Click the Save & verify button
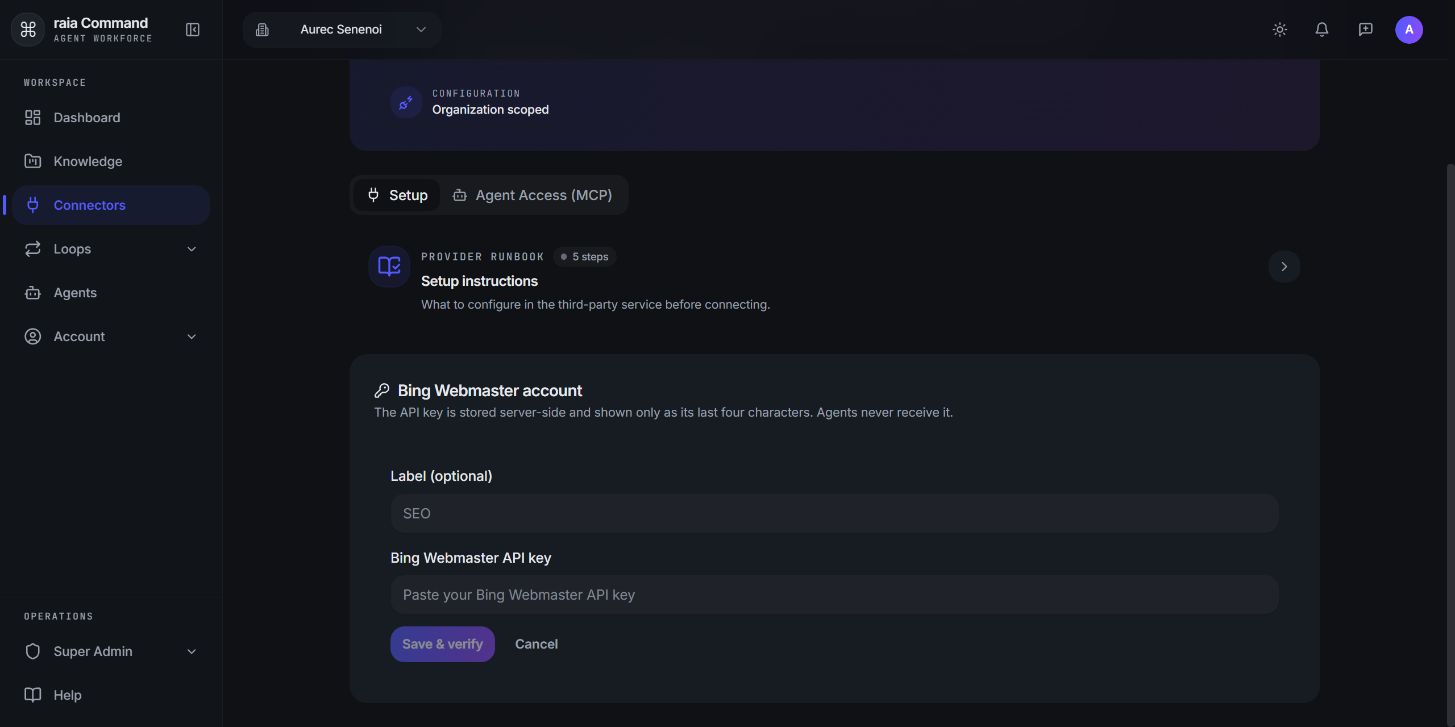 (442, 644)
